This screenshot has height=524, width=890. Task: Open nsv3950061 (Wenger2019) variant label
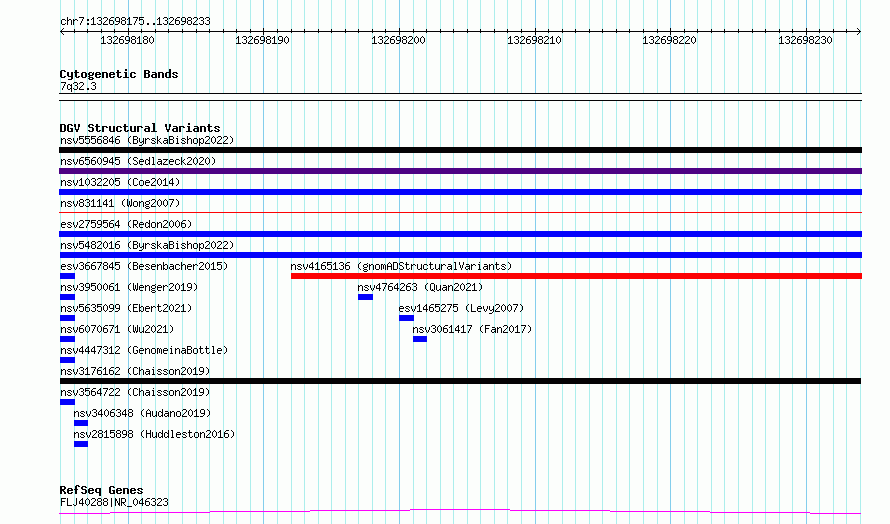tap(129, 287)
